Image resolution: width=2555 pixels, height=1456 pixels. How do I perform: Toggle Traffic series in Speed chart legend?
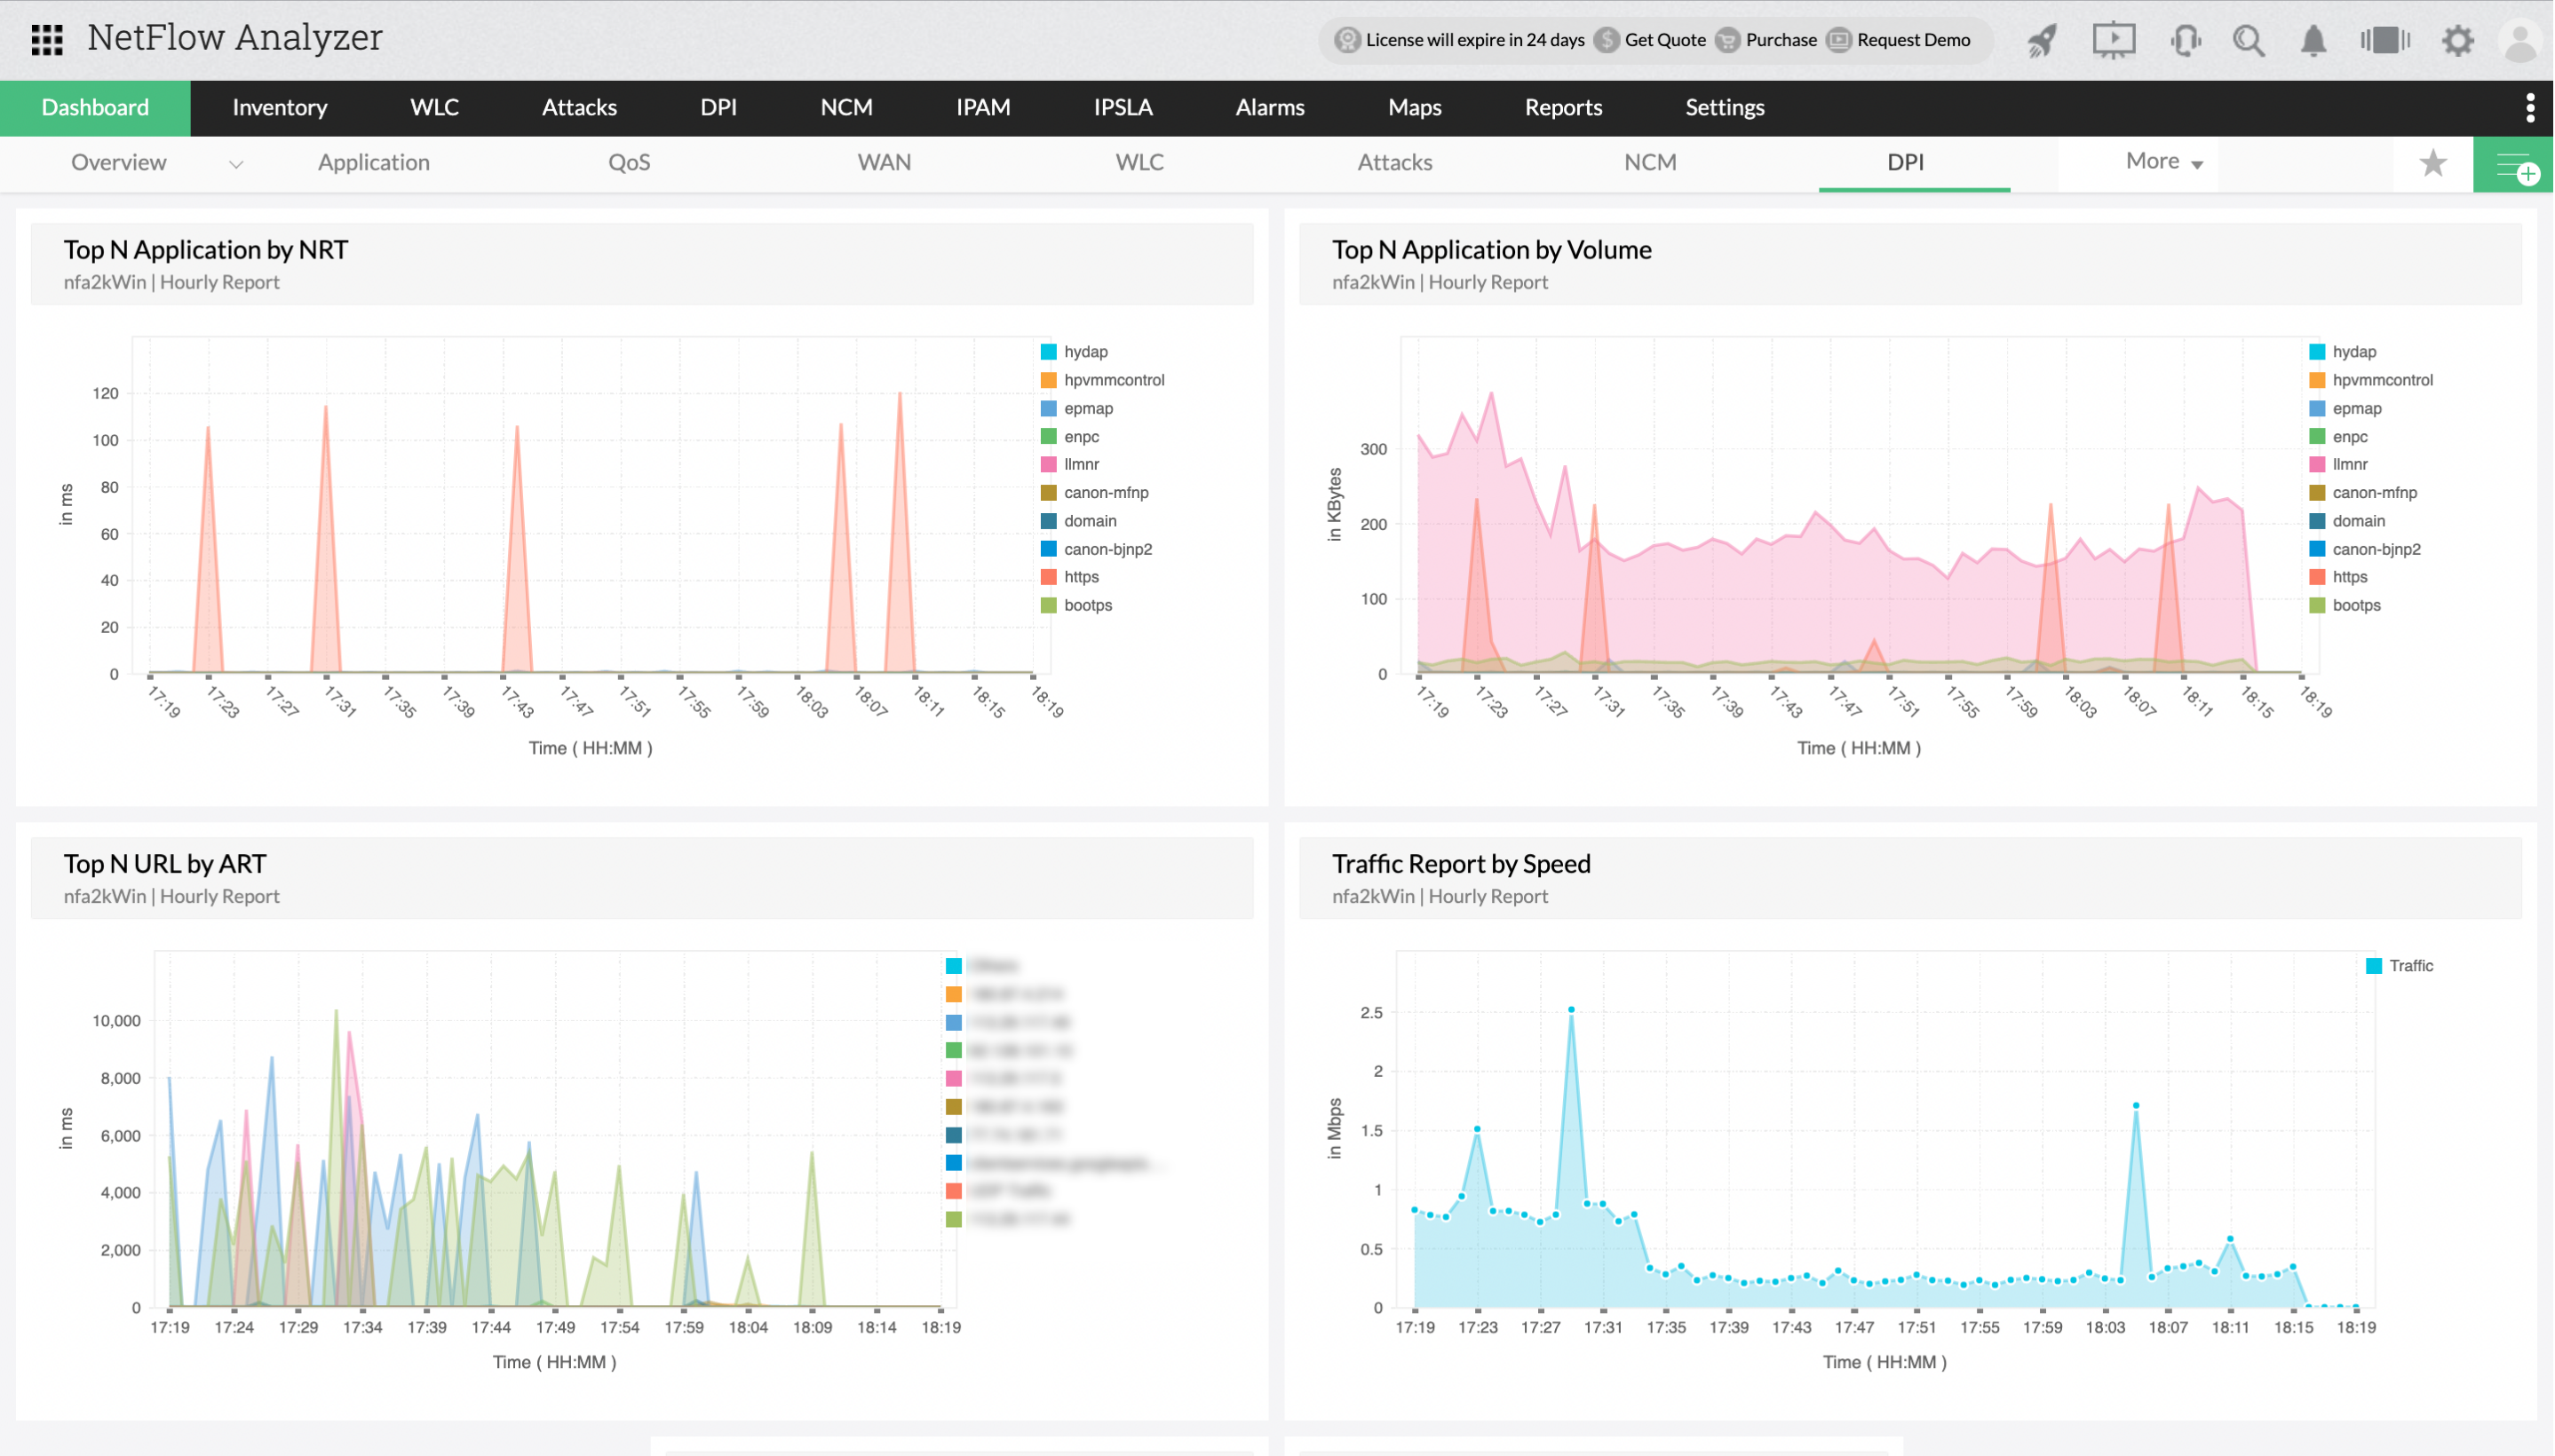click(2410, 965)
